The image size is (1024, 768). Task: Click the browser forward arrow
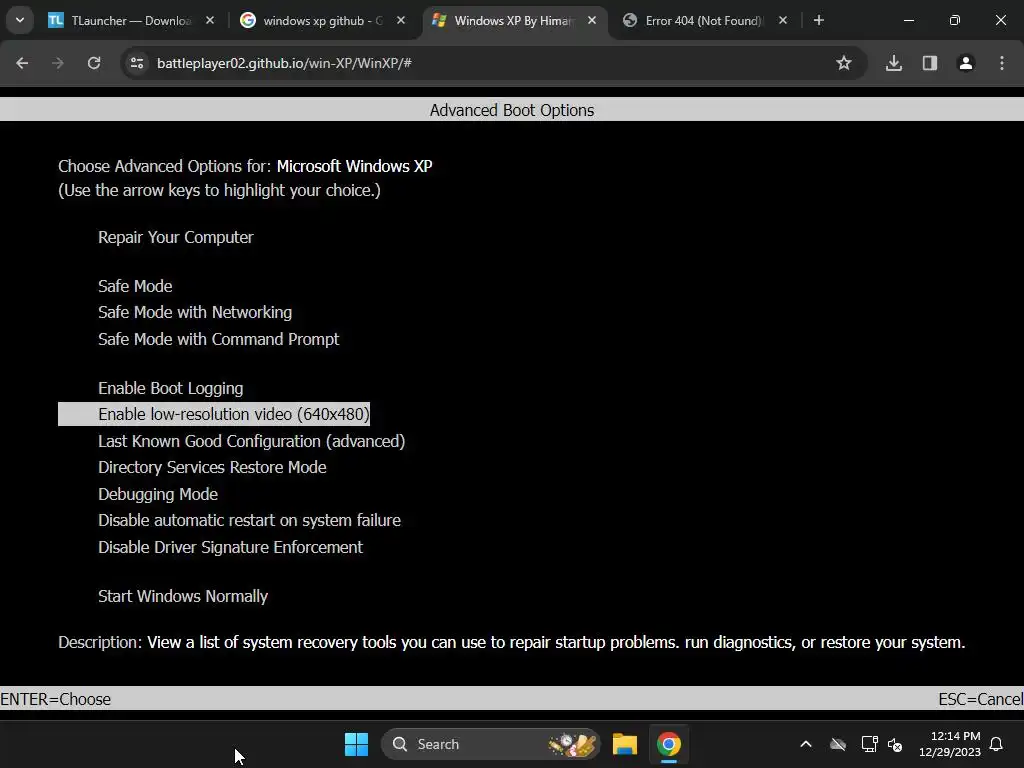pos(58,63)
